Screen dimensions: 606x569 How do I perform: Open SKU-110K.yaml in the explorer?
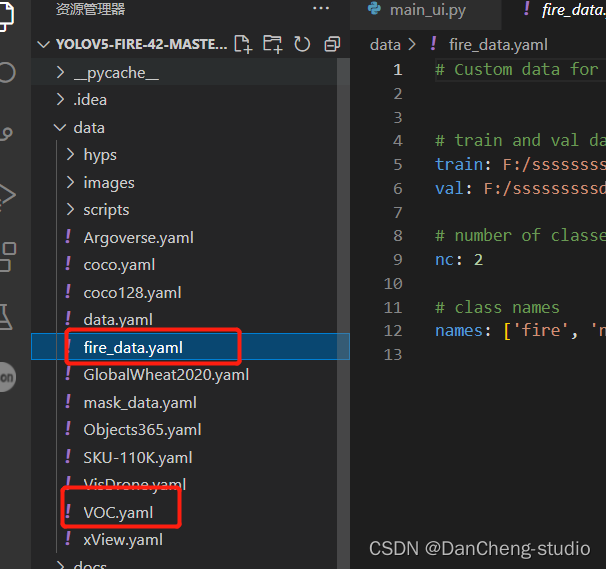click(x=138, y=458)
